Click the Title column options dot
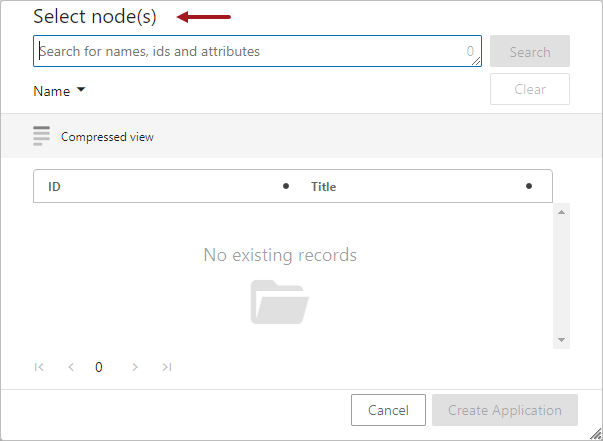Image resolution: width=603 pixels, height=441 pixels. (x=529, y=186)
